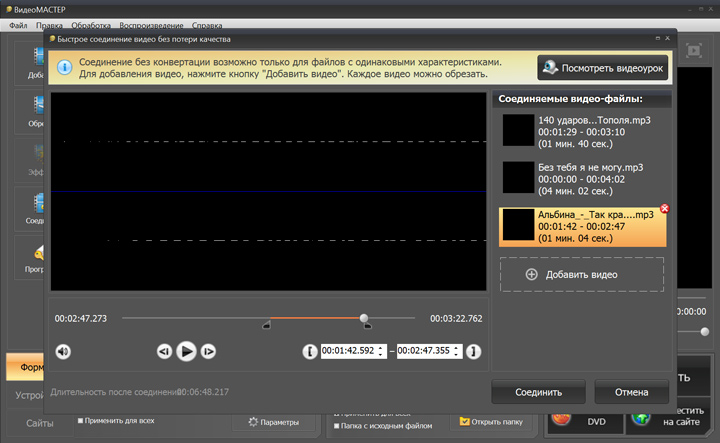Set trim start with left bracket button

[x=310, y=352]
